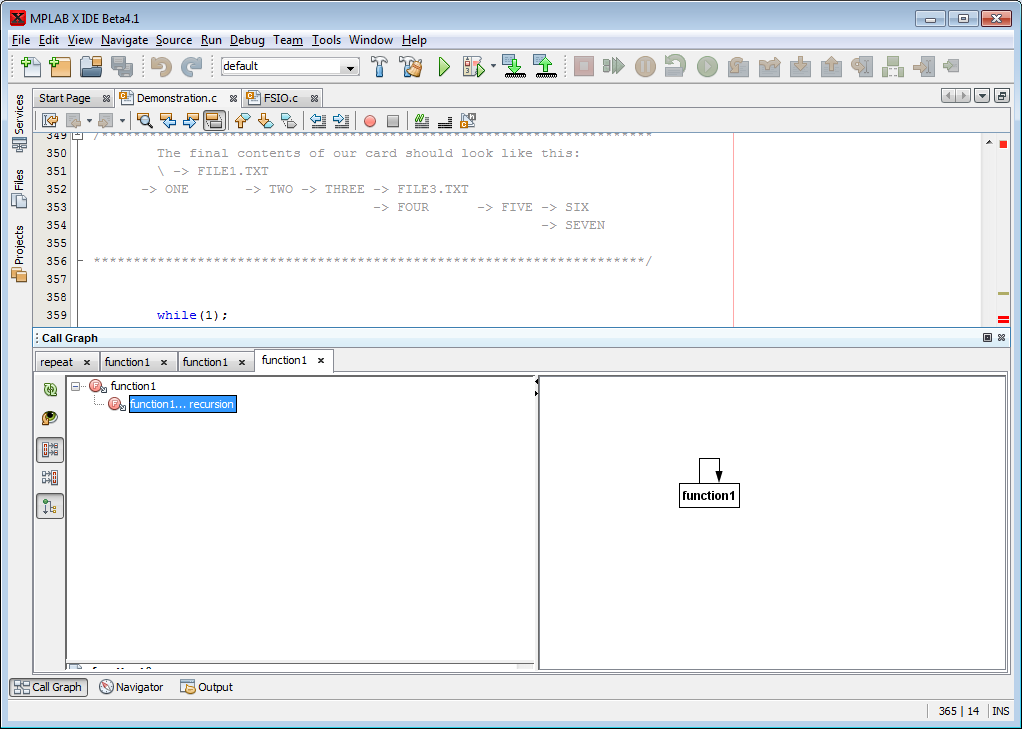Toggle the Show Callers graph button
Screen dimensions: 1022x729
50,478
